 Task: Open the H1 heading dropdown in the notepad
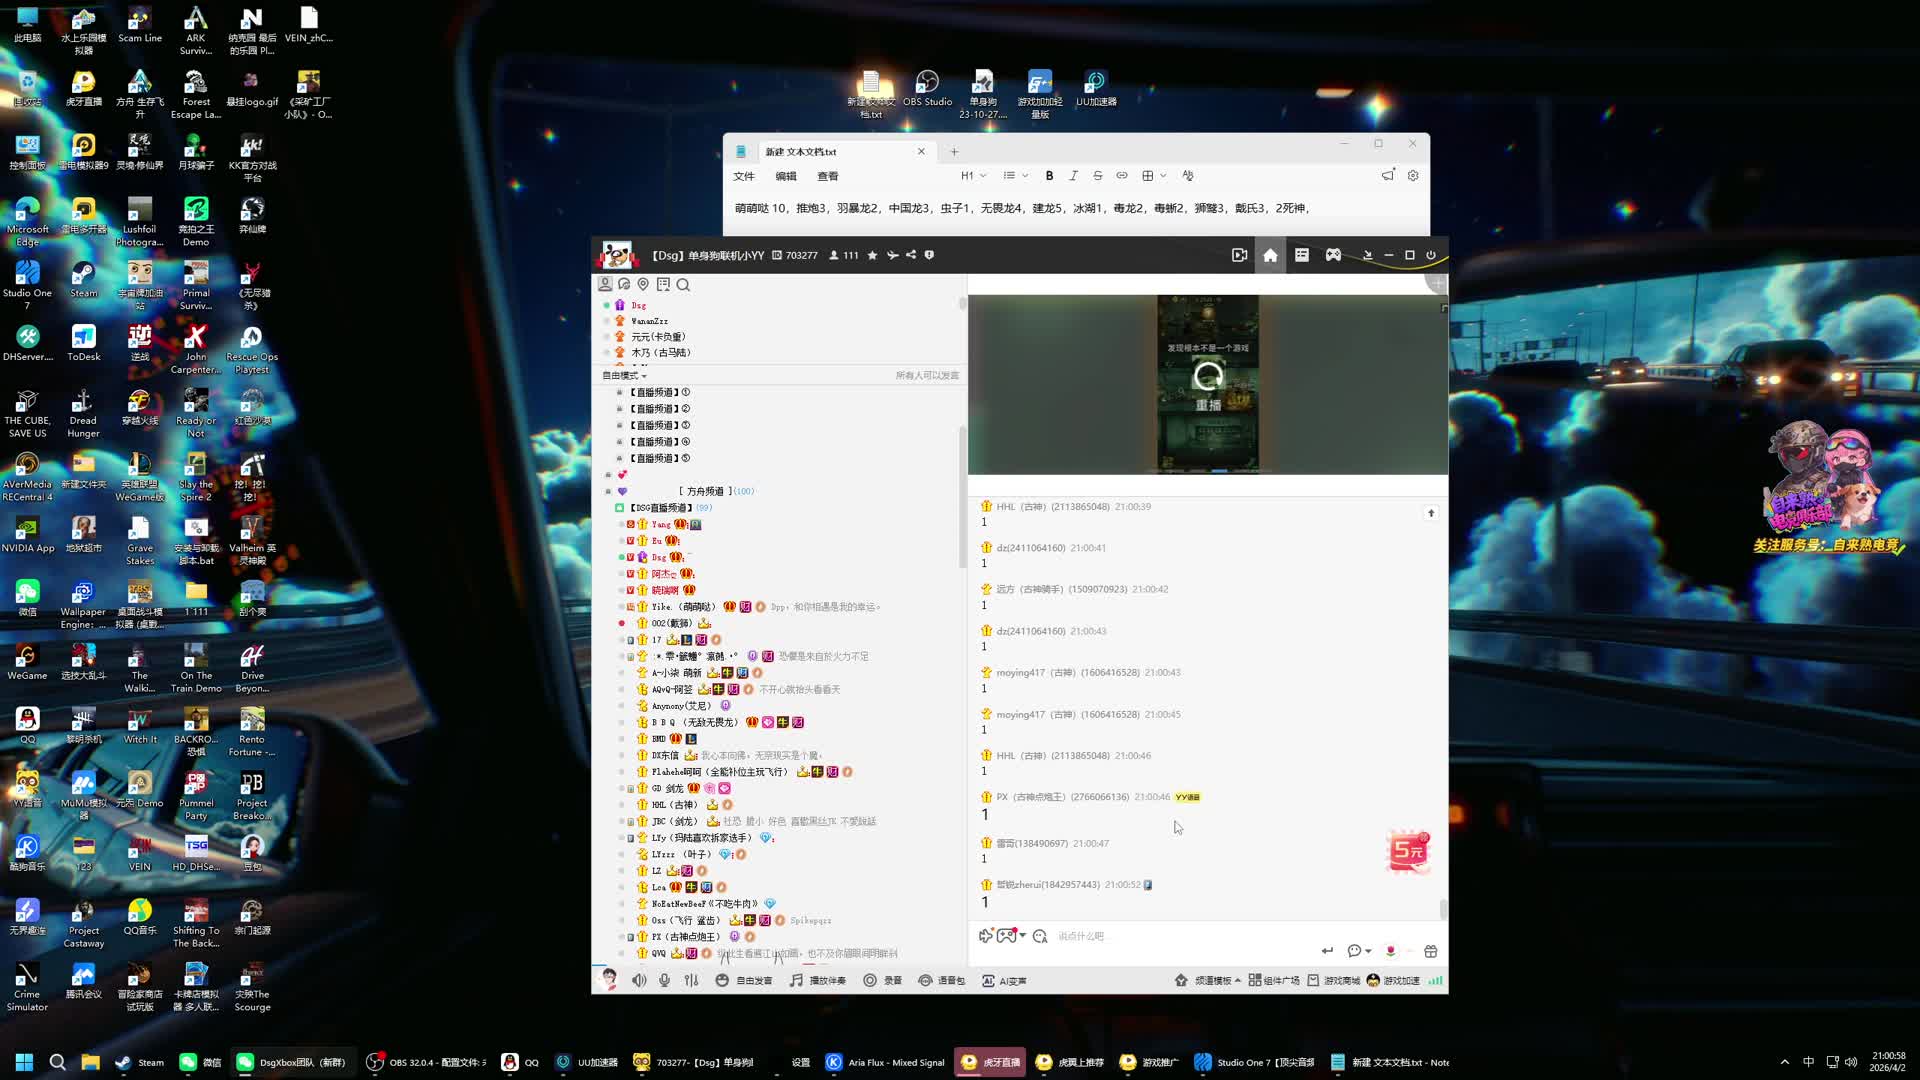[973, 176]
